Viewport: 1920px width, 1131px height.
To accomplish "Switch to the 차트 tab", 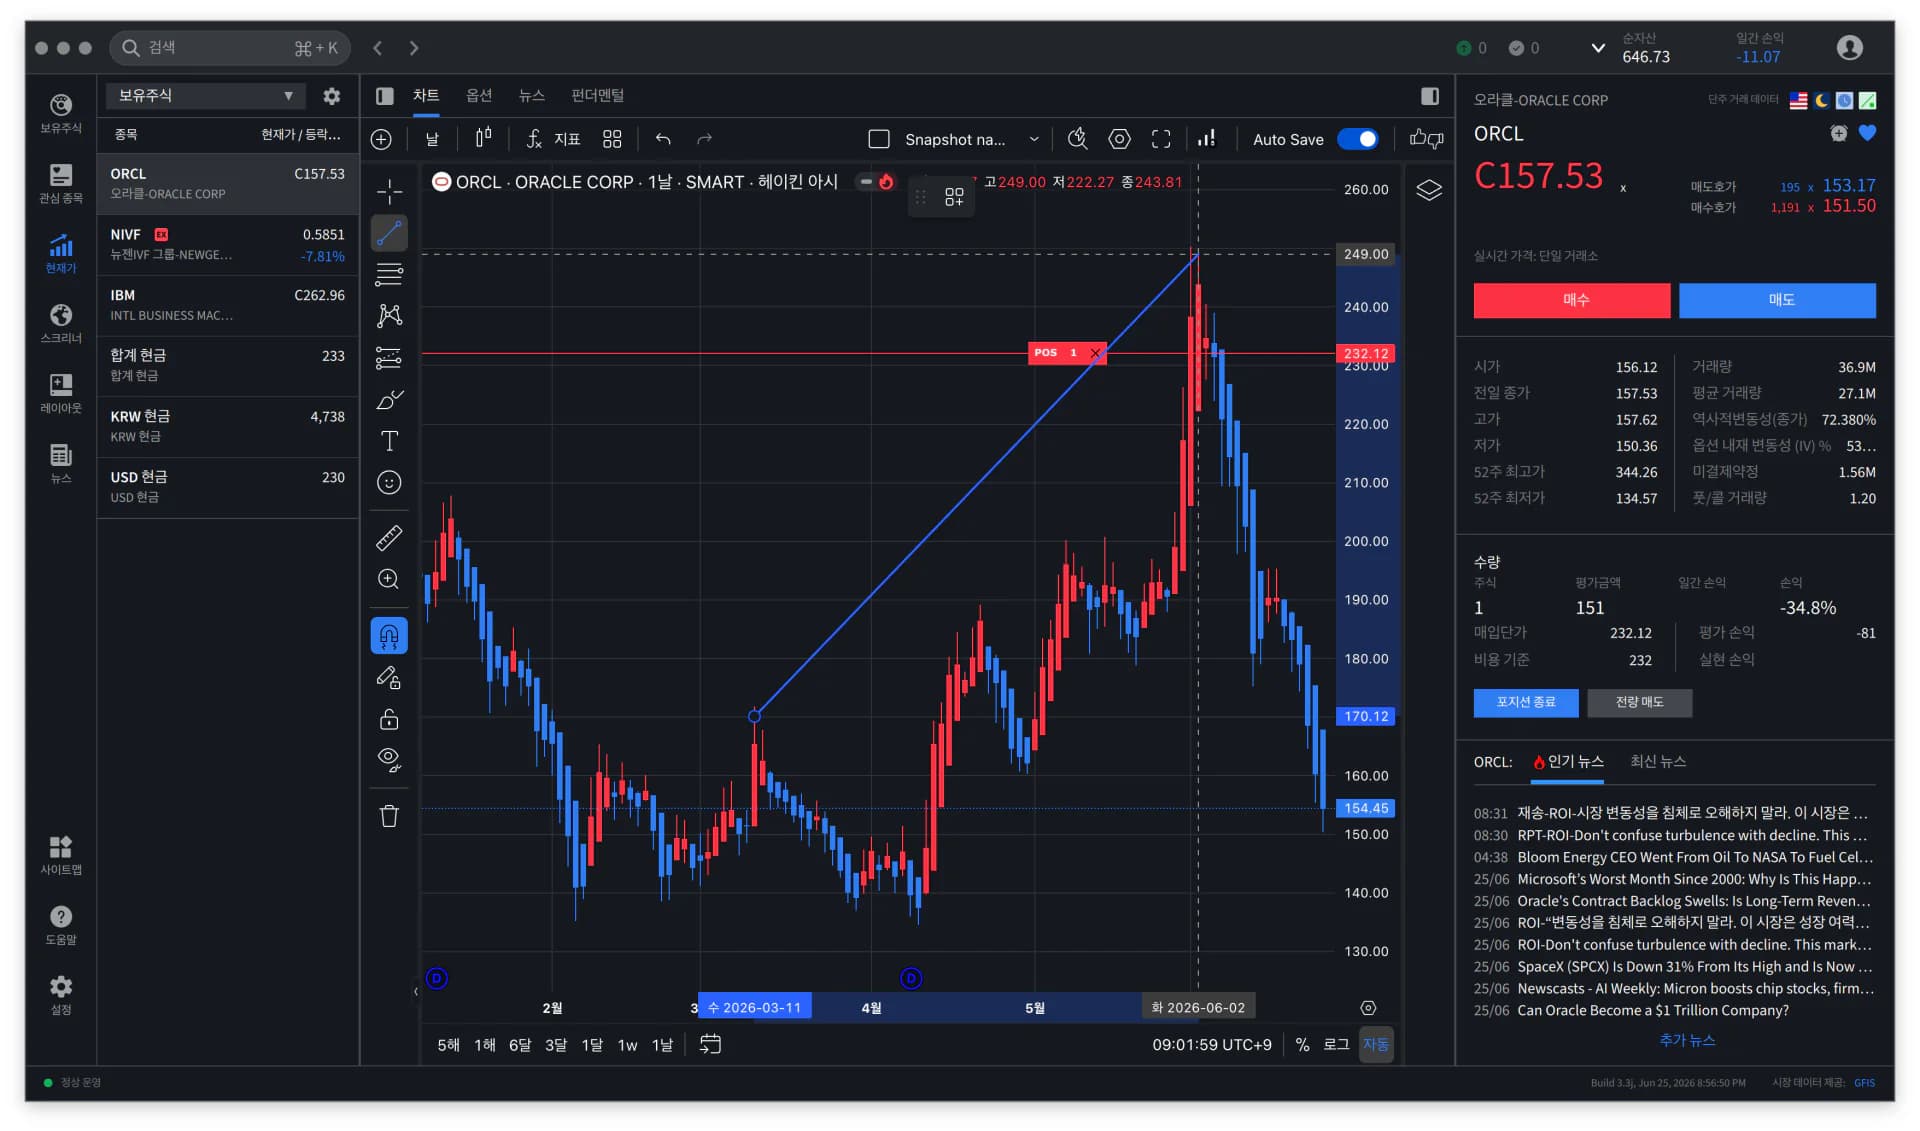I will pos(426,95).
